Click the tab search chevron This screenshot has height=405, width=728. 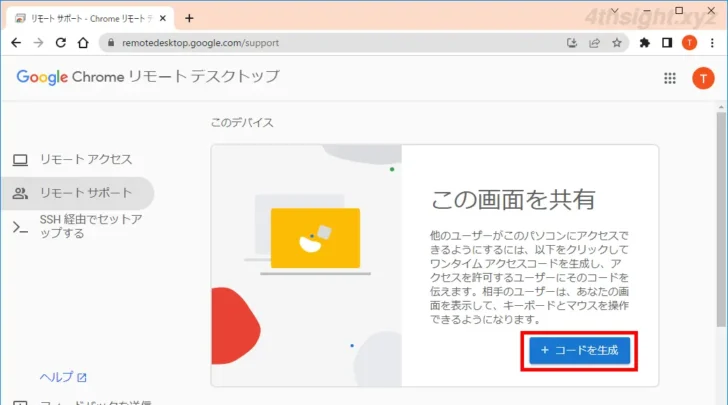614,10
